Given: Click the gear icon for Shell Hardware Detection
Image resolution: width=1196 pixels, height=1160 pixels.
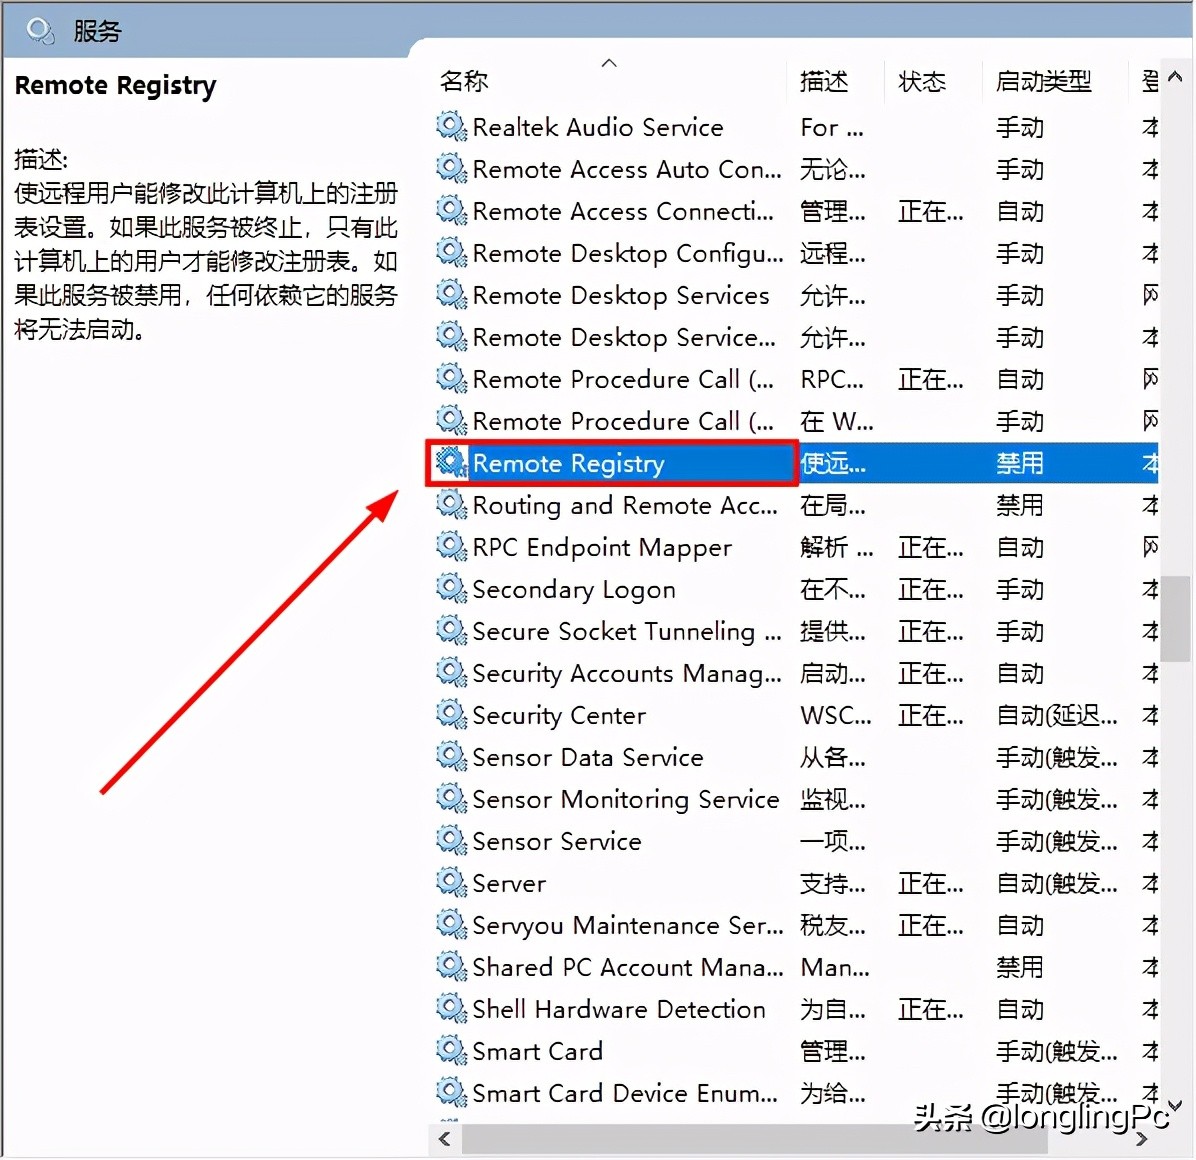Looking at the screenshot, I should (451, 1008).
